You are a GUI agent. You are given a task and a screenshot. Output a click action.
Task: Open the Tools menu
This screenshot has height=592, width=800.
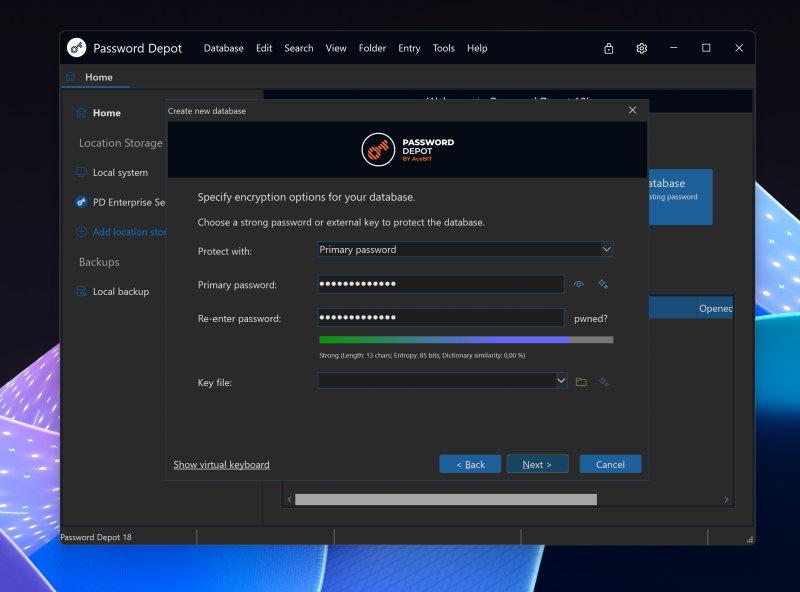coord(443,48)
